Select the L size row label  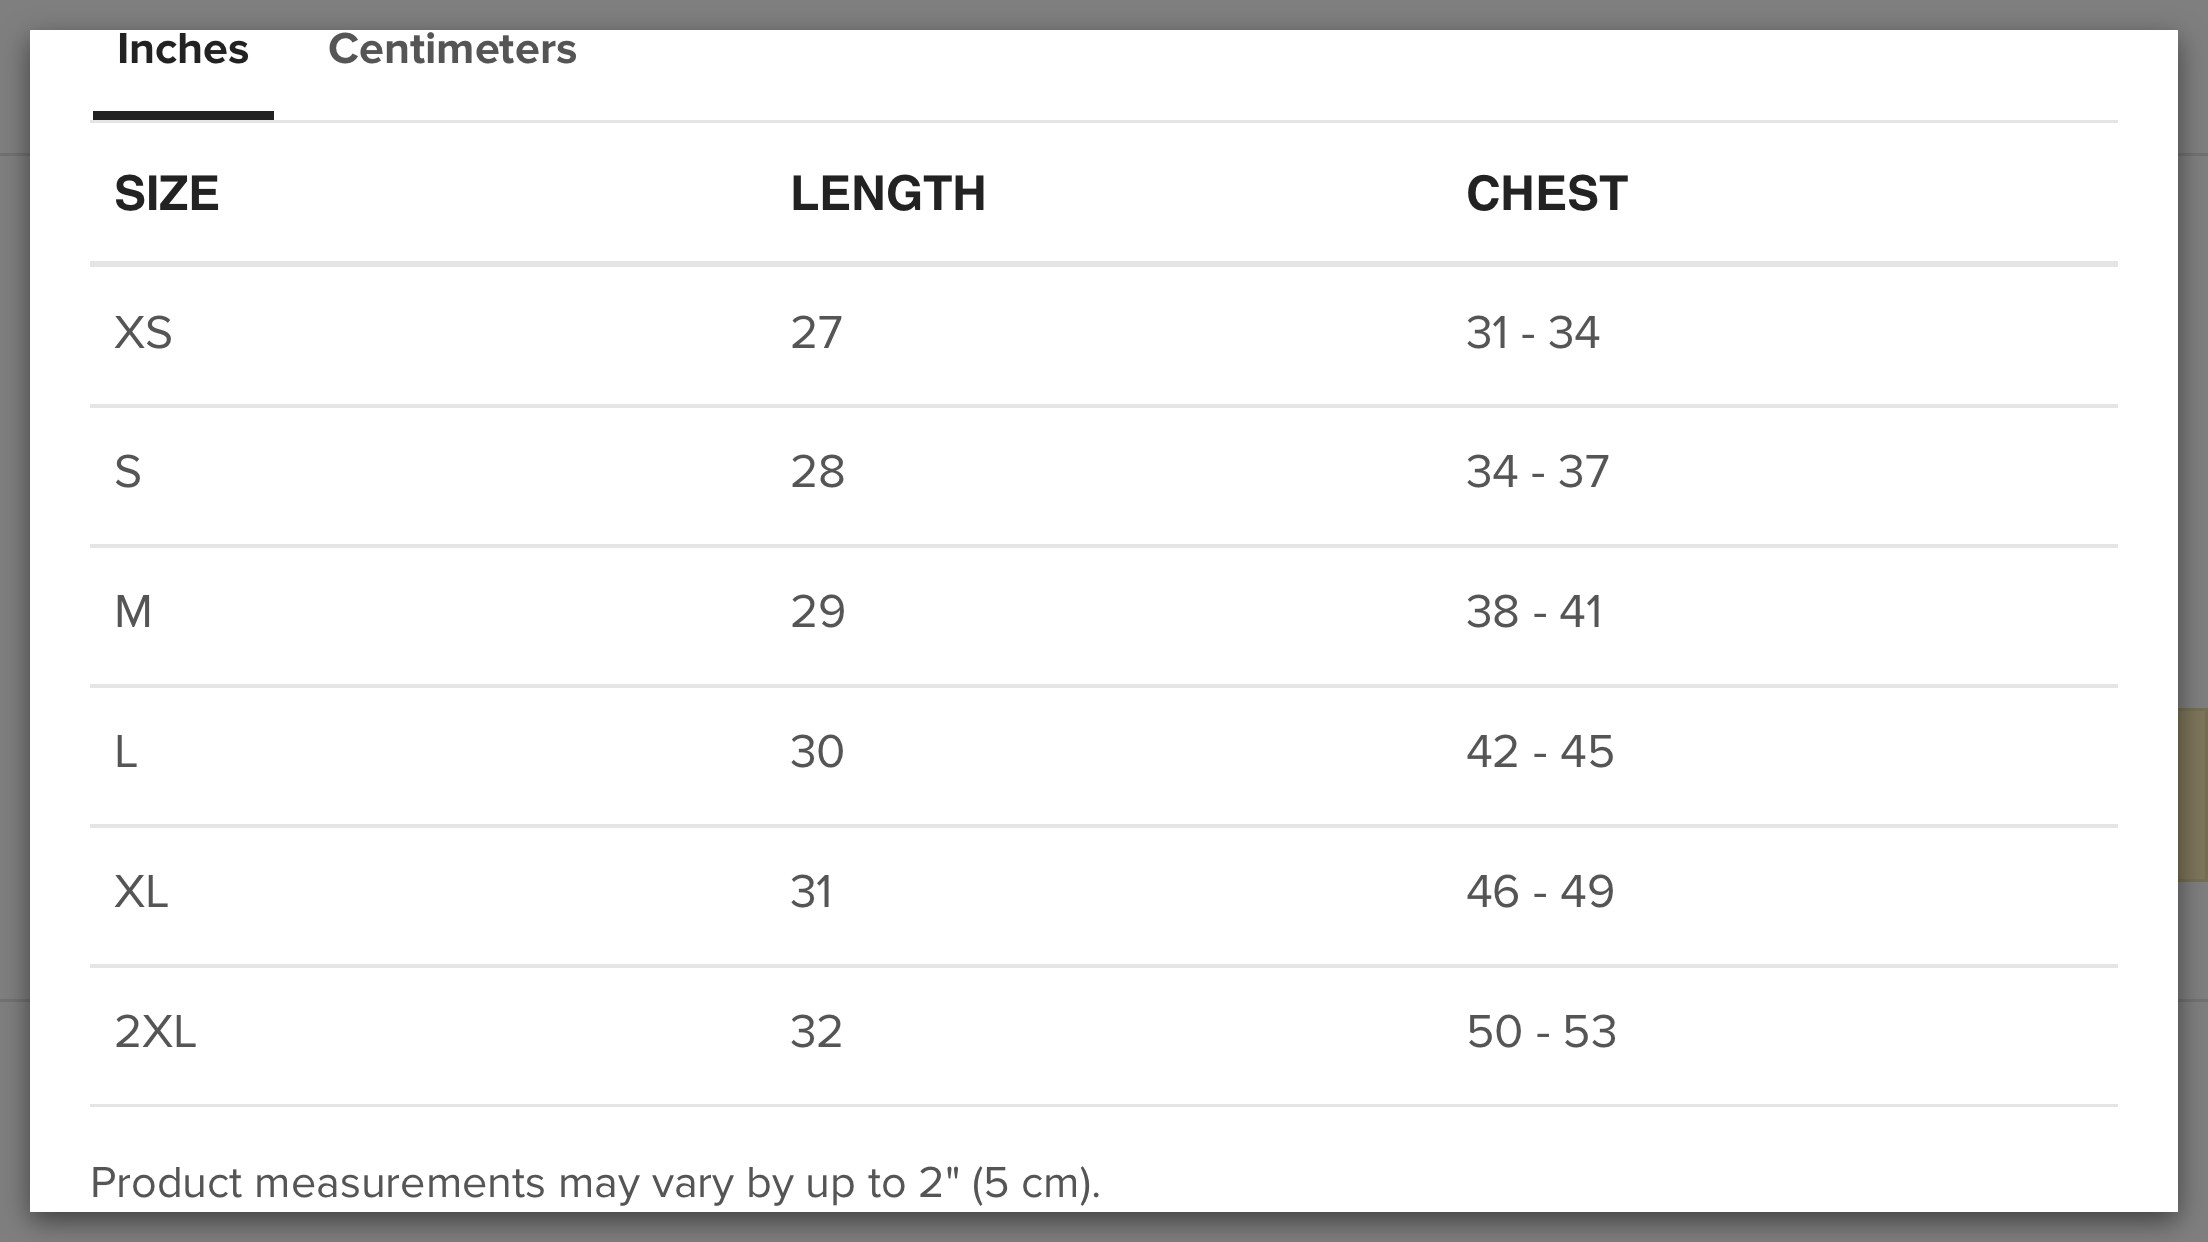click(x=126, y=751)
